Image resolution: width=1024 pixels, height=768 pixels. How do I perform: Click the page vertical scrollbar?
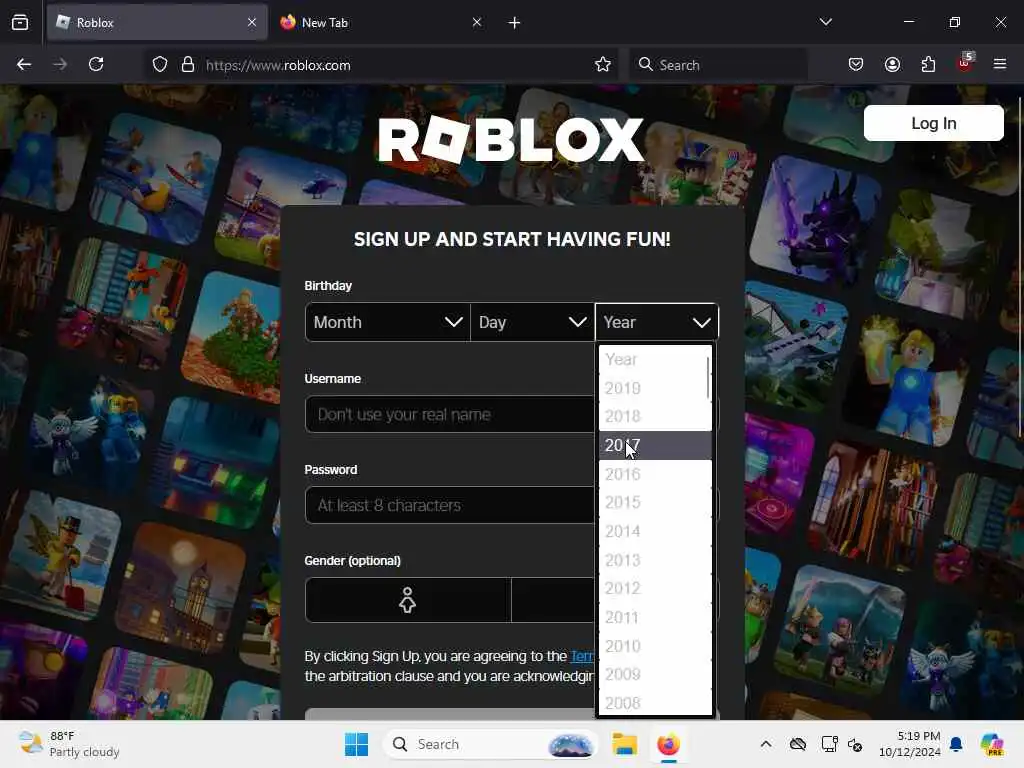coord(1020,268)
